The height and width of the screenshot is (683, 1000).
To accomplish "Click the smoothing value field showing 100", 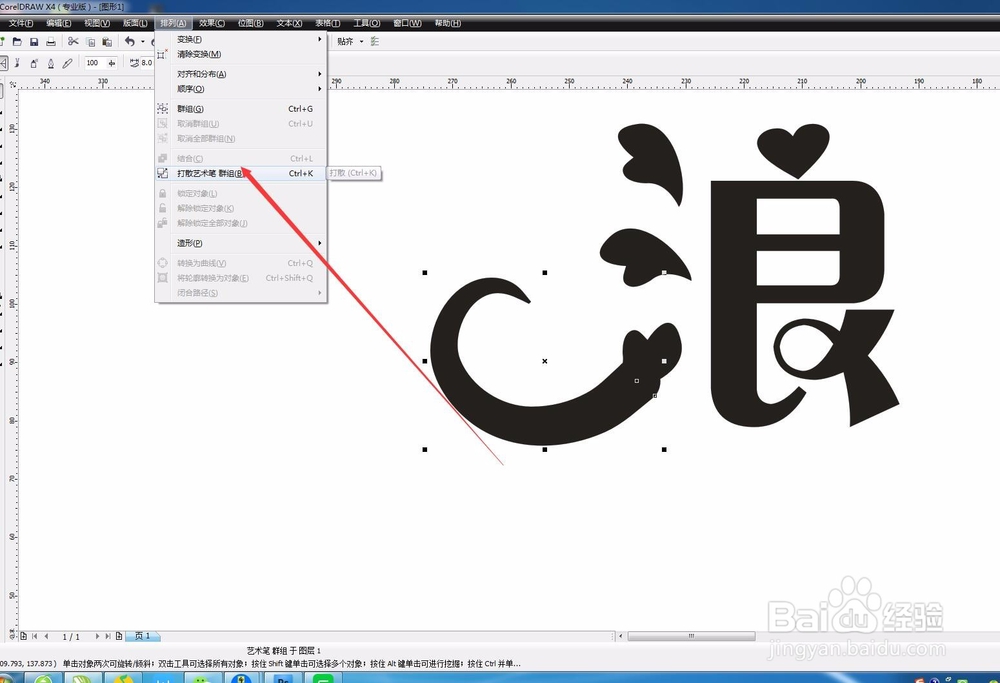I will pyautogui.click(x=94, y=63).
